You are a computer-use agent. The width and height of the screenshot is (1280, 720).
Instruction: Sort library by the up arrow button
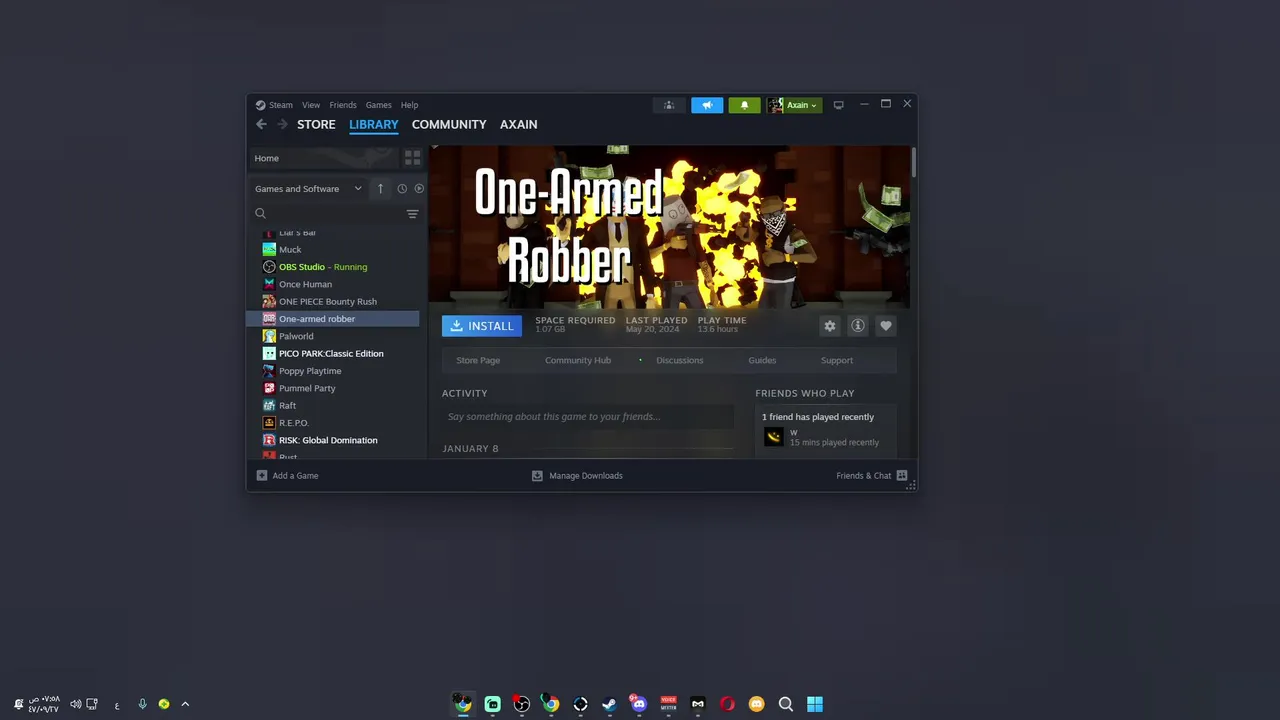(380, 188)
